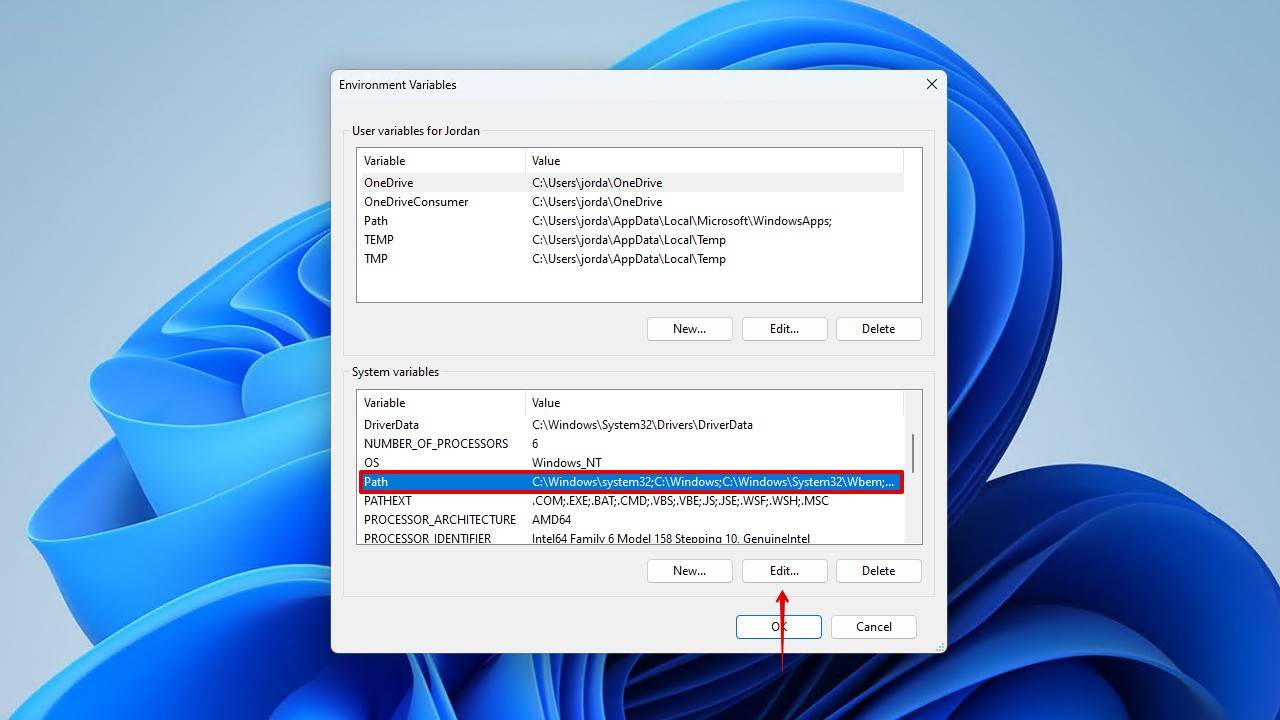Click Delete under User variables
This screenshot has width=1280, height=720.
tap(878, 329)
